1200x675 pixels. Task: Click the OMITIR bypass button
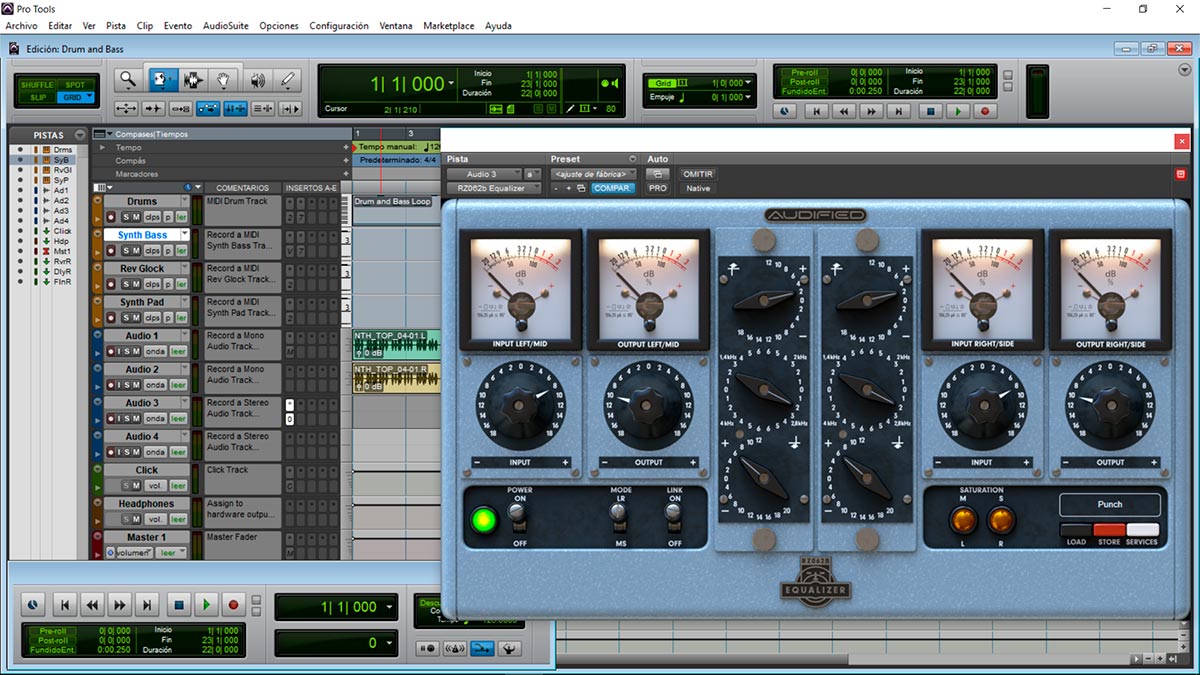pyautogui.click(x=697, y=174)
